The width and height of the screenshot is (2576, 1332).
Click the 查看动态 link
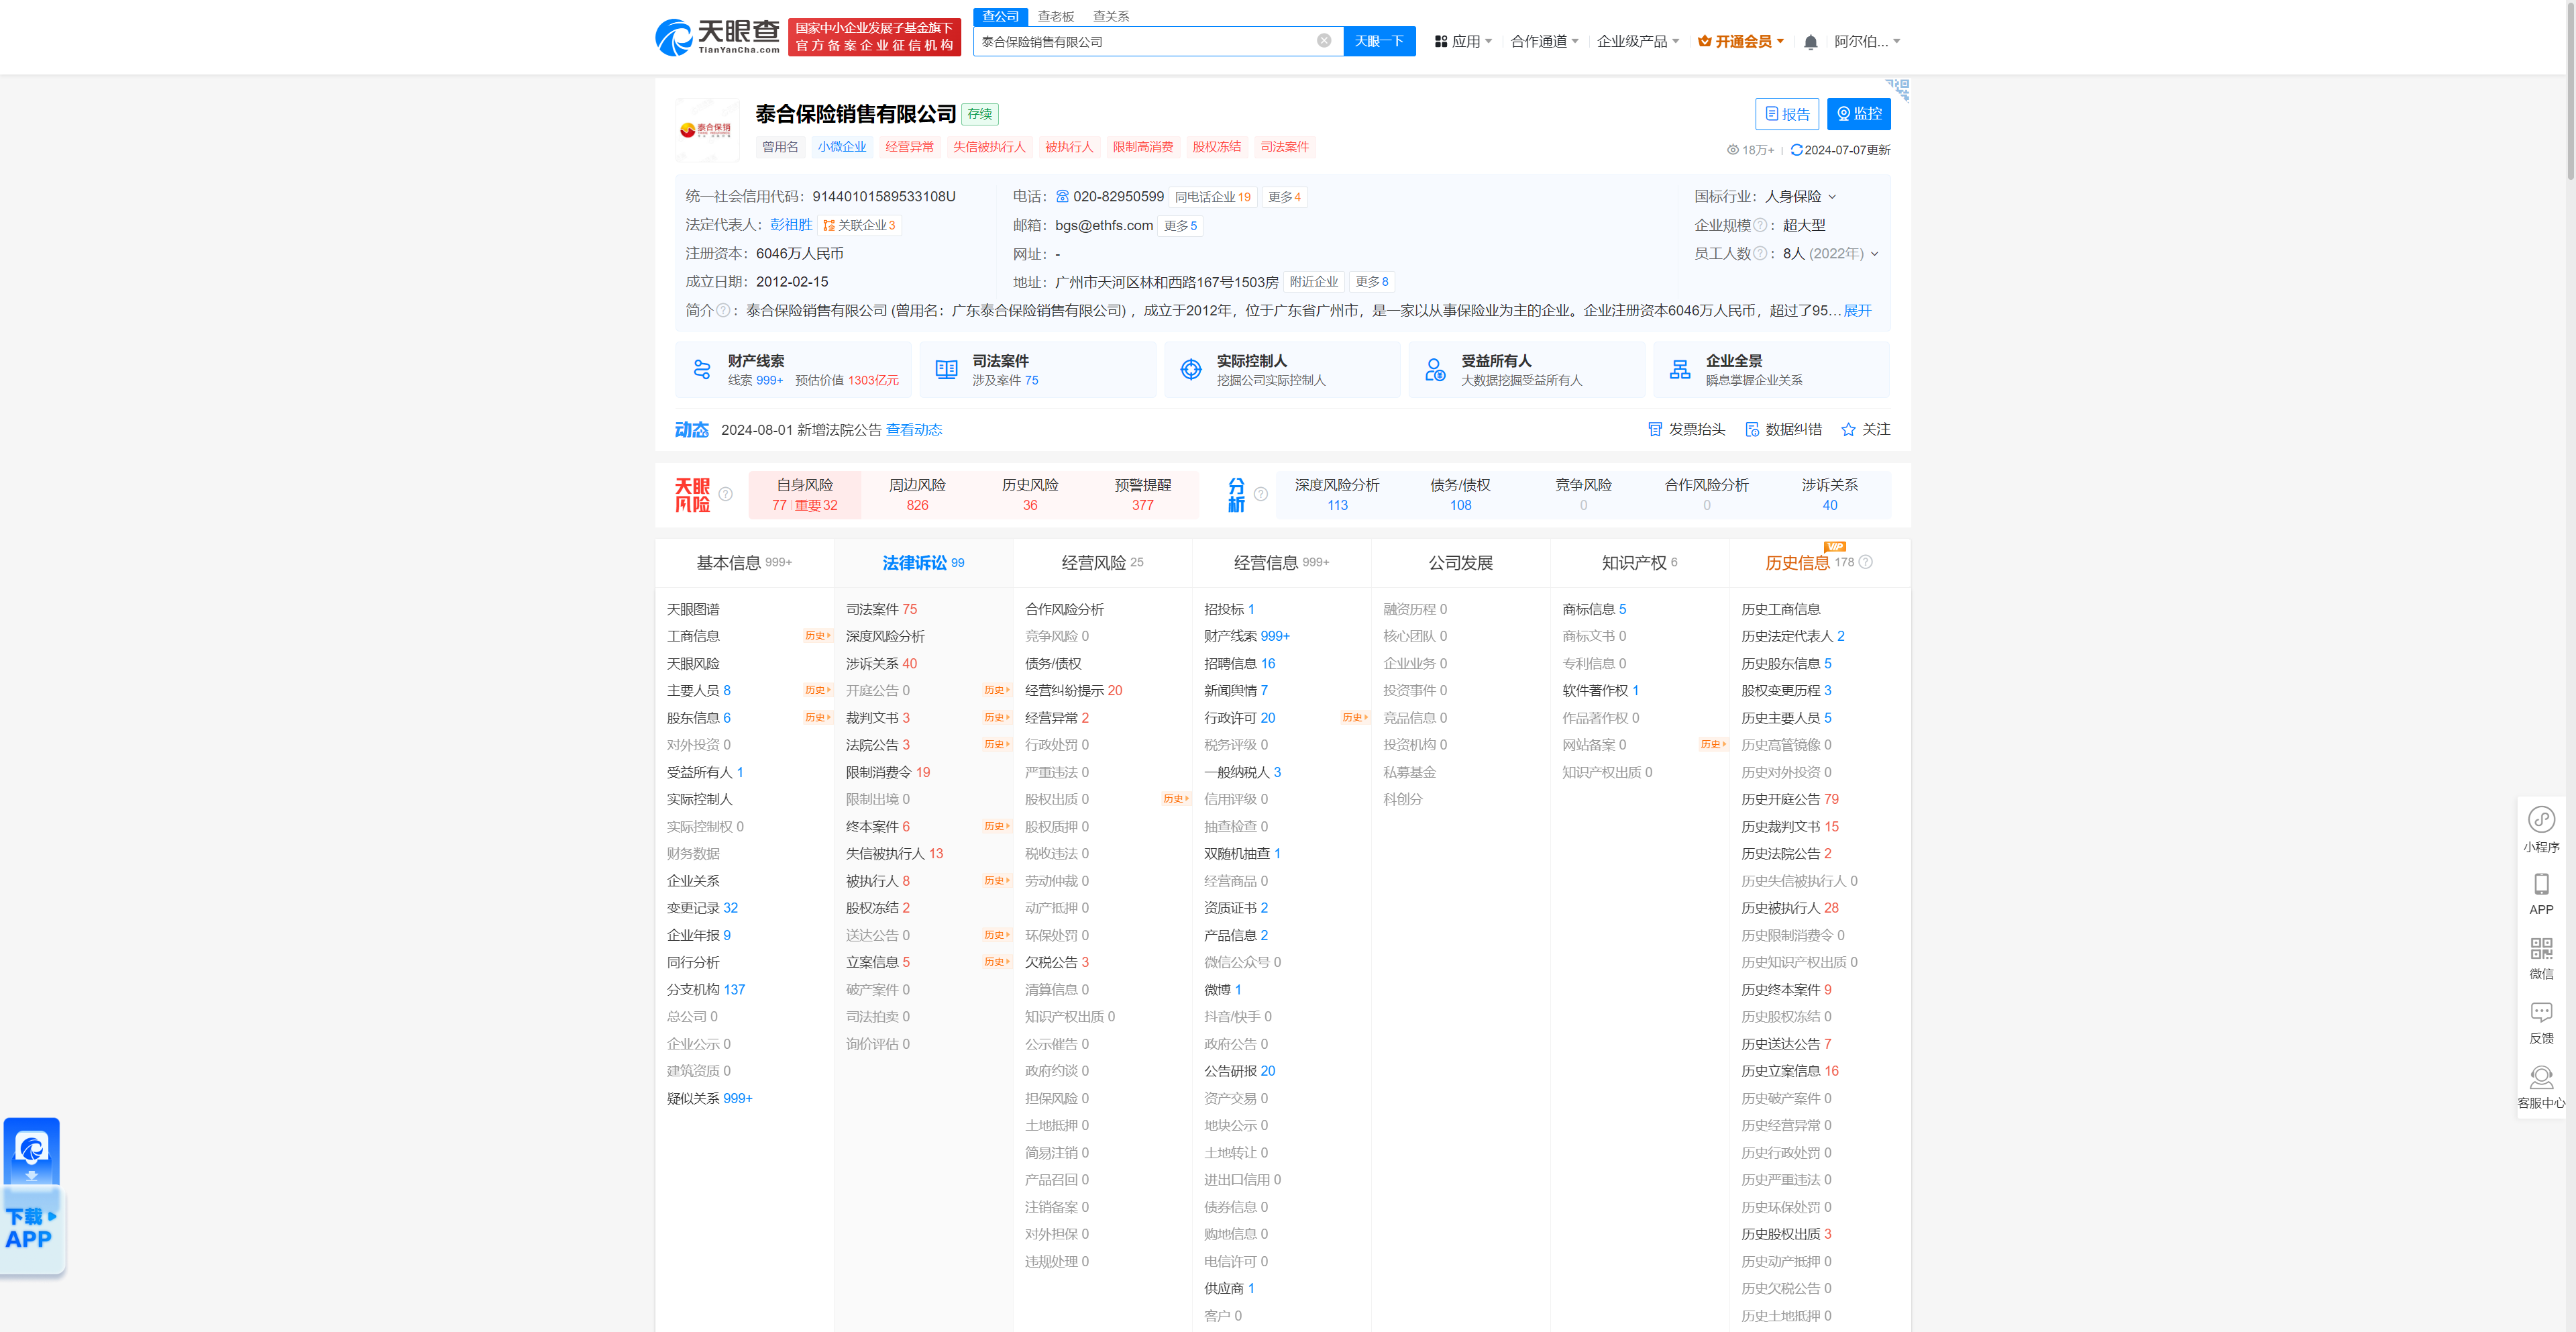[x=913, y=430]
